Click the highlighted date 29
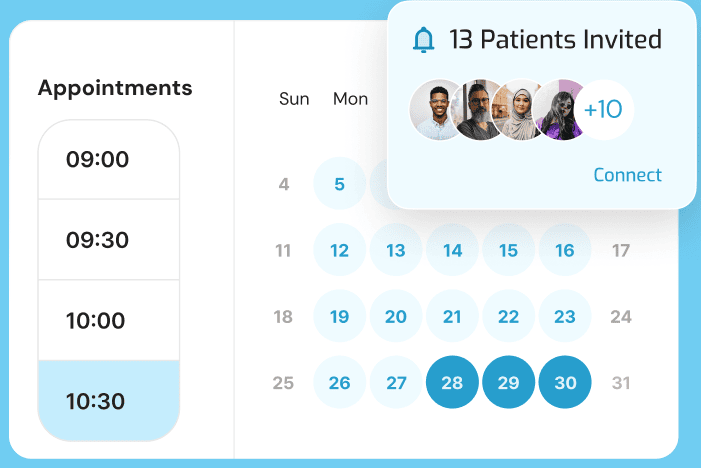The width and height of the screenshot is (701, 468). pyautogui.click(x=508, y=383)
